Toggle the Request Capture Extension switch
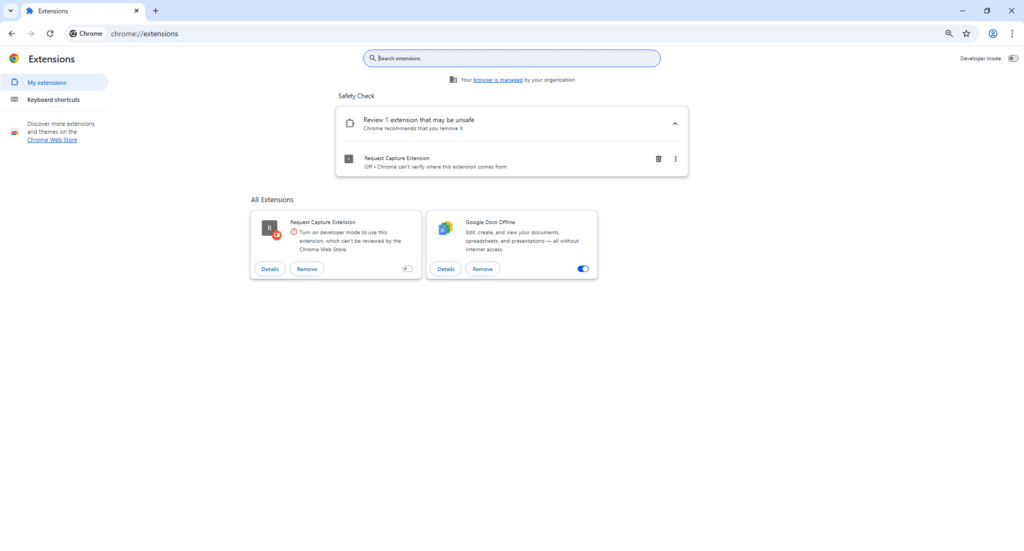Screen dimensions: 1024x551 407,269
